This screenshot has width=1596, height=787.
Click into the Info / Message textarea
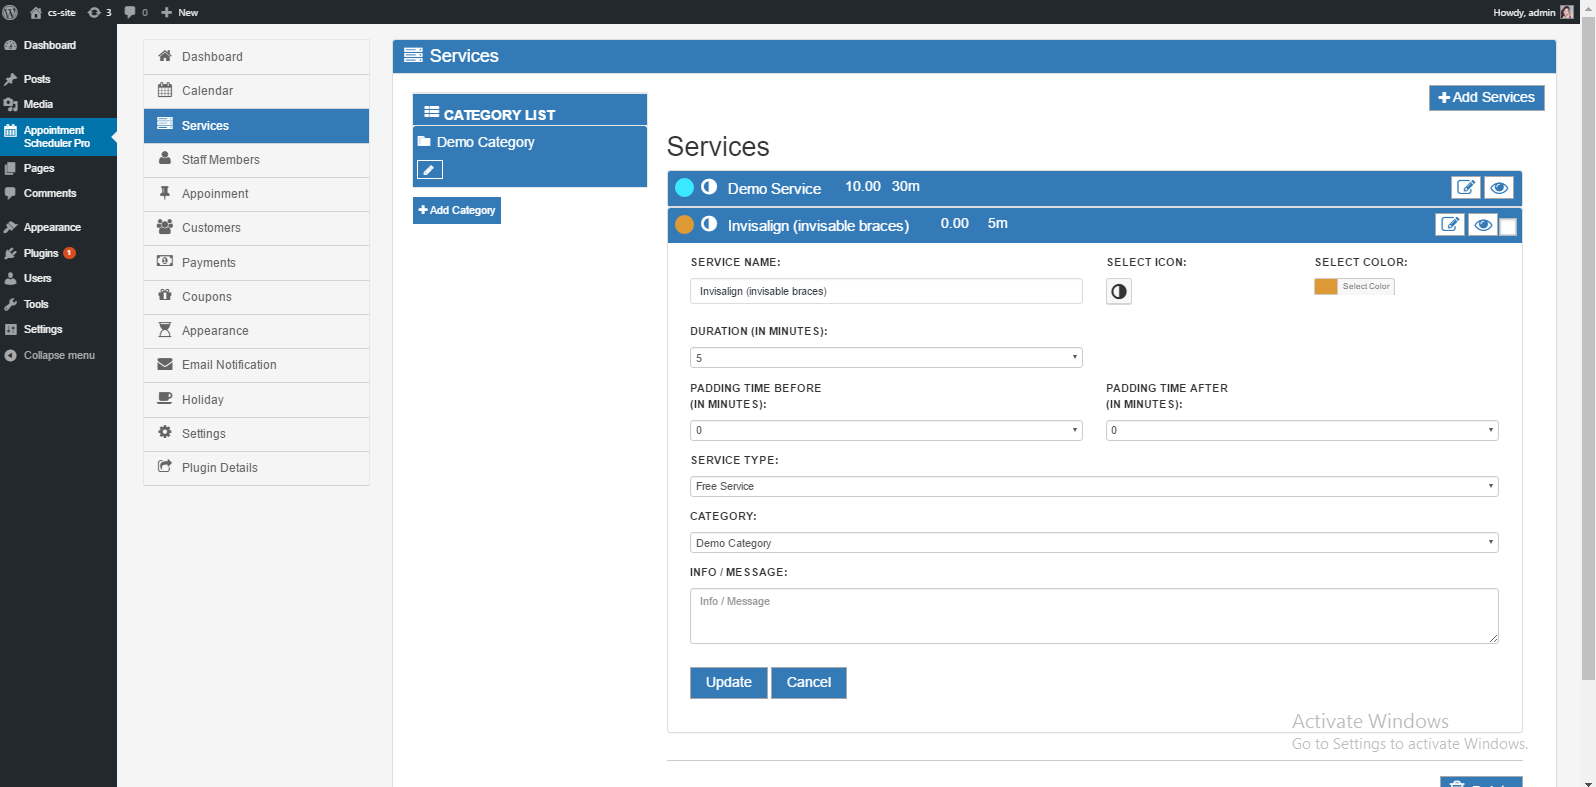[x=1093, y=616]
